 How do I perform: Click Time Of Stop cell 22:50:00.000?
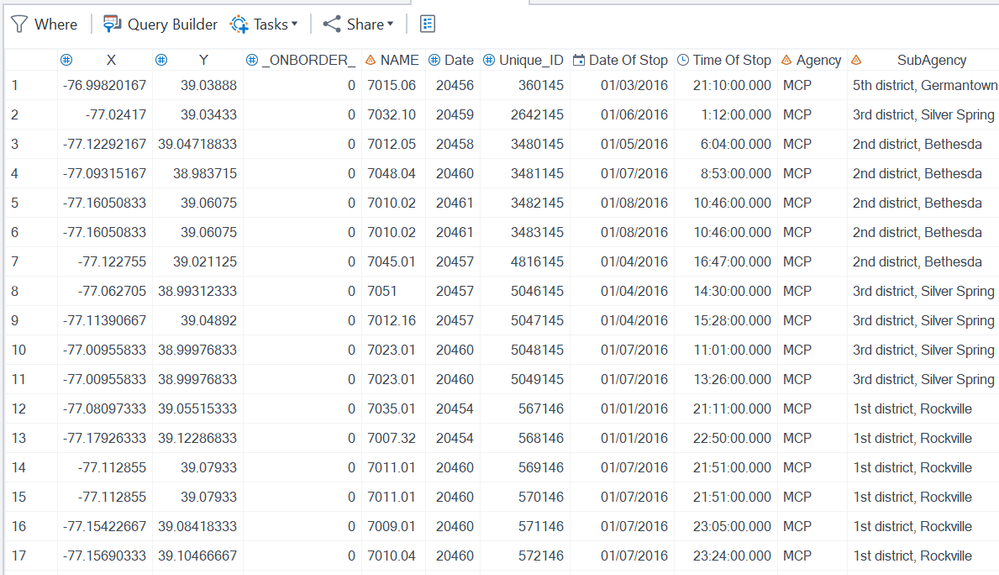click(x=732, y=438)
